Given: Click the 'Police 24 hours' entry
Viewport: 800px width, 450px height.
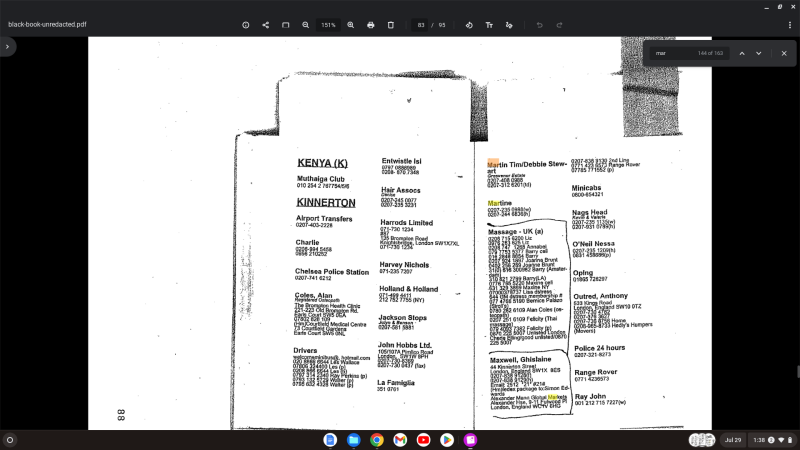Looking at the screenshot, I should (599, 347).
